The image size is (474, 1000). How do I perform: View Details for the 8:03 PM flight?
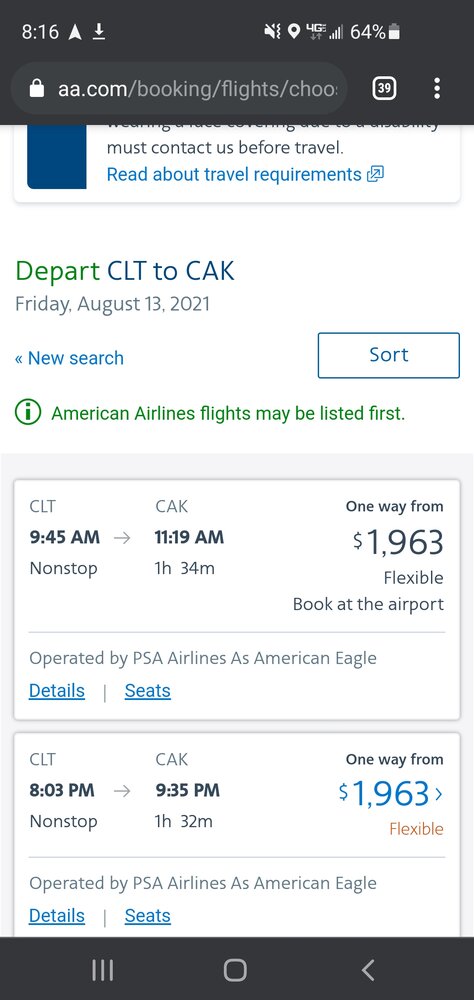coord(57,916)
